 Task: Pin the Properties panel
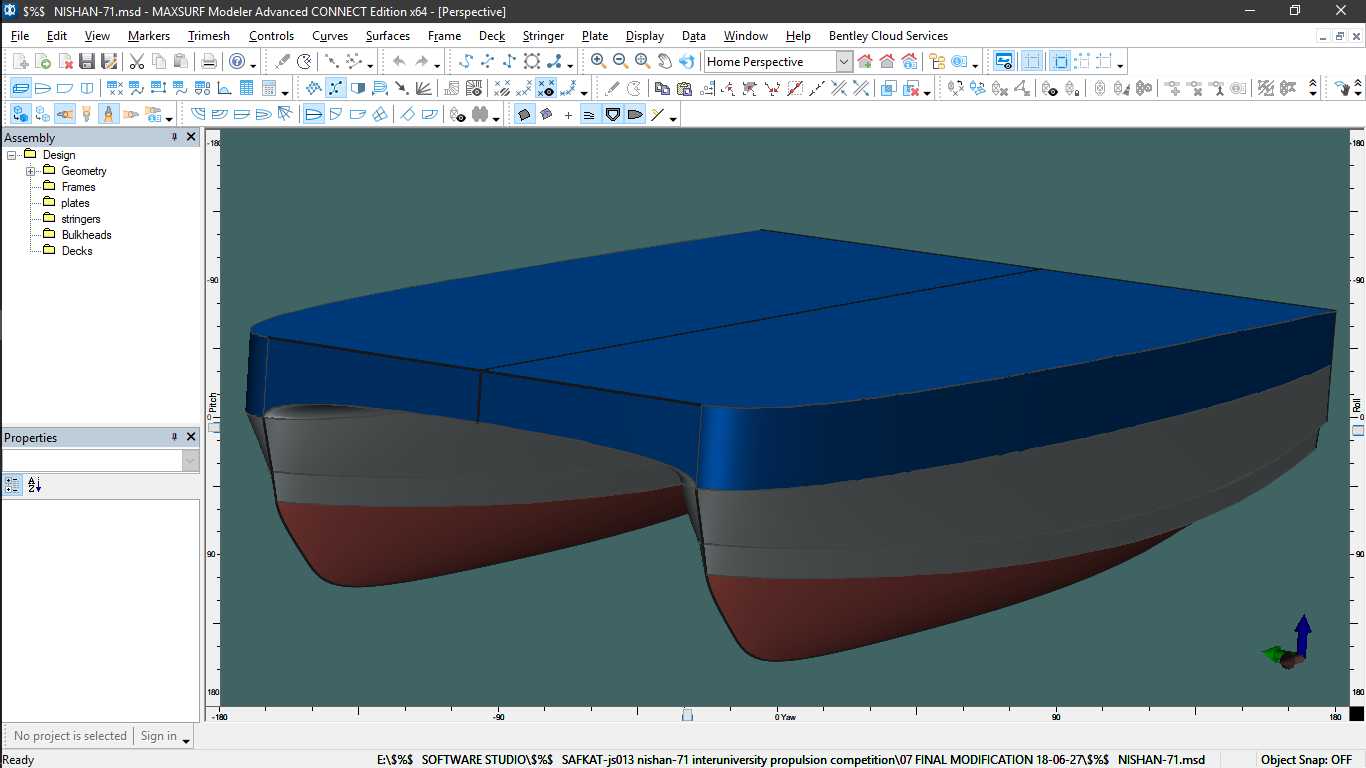tap(174, 437)
